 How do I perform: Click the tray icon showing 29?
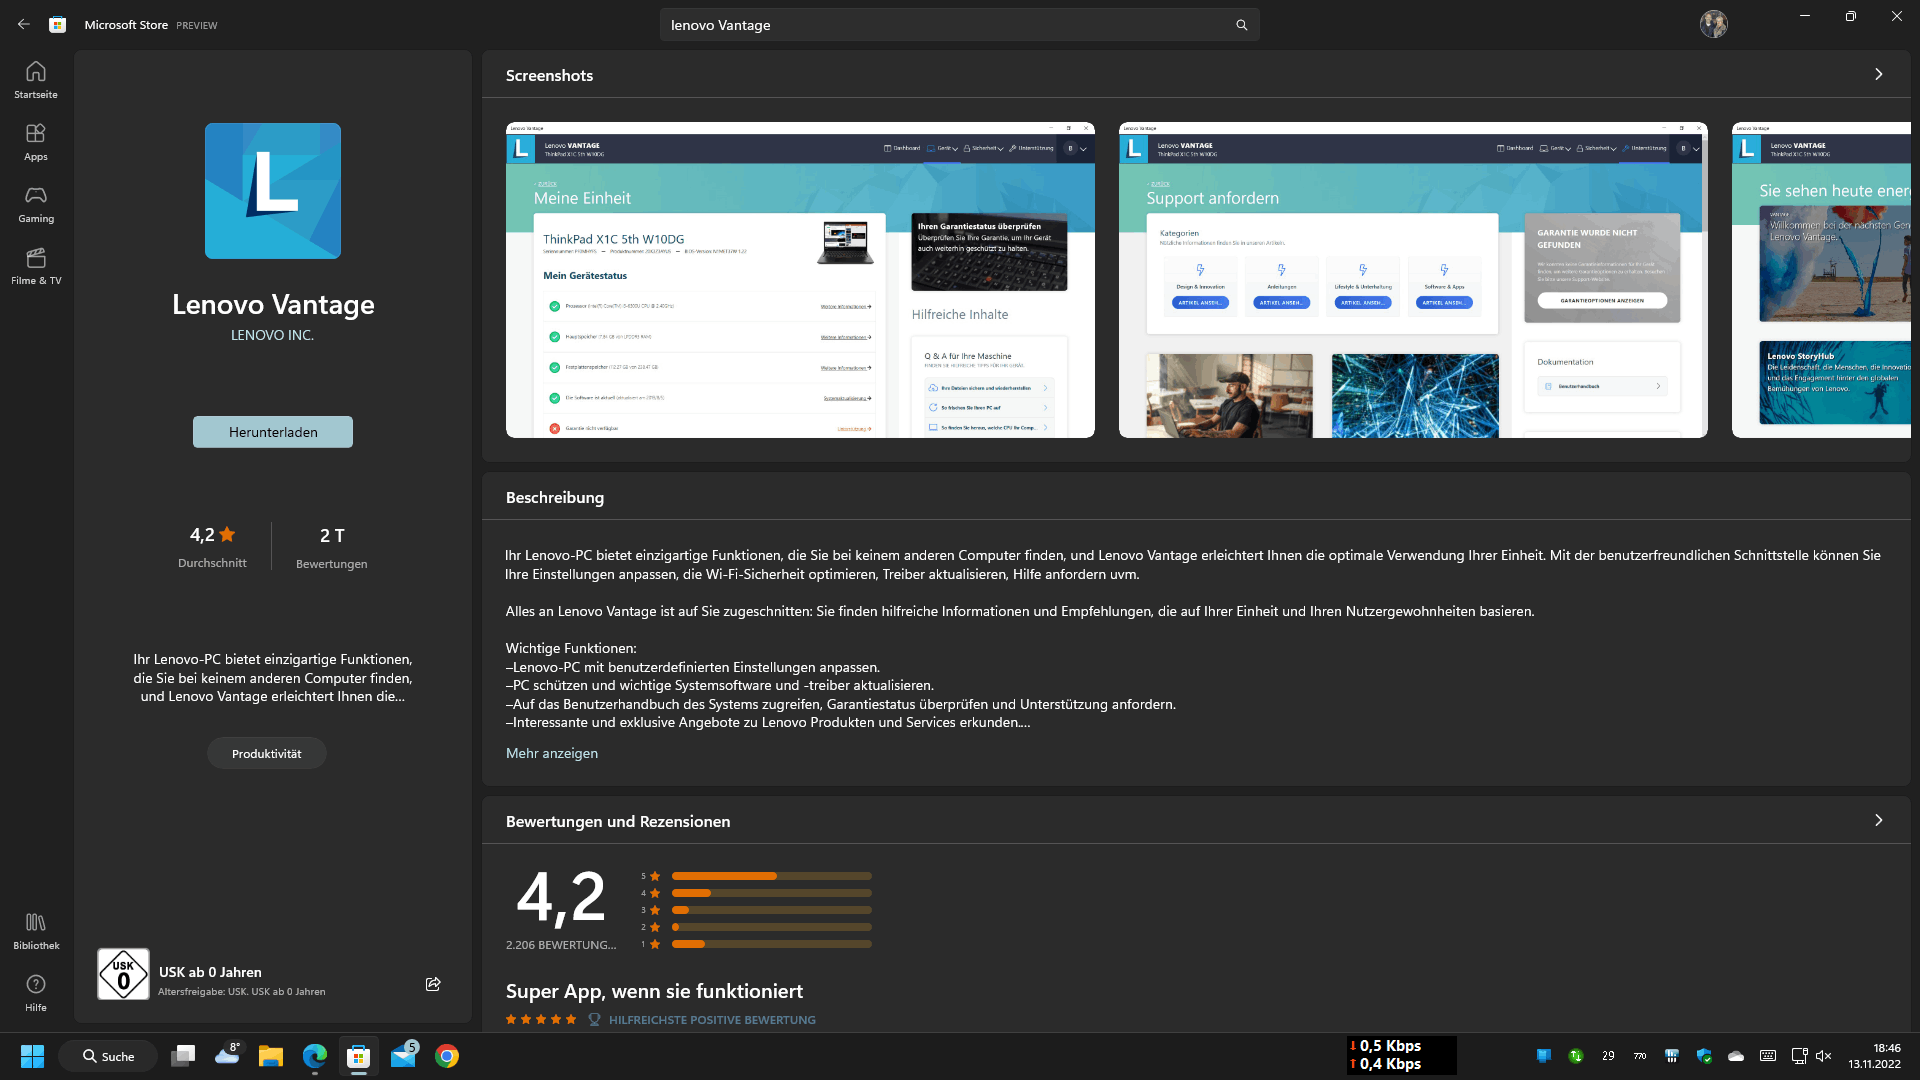1608,1056
